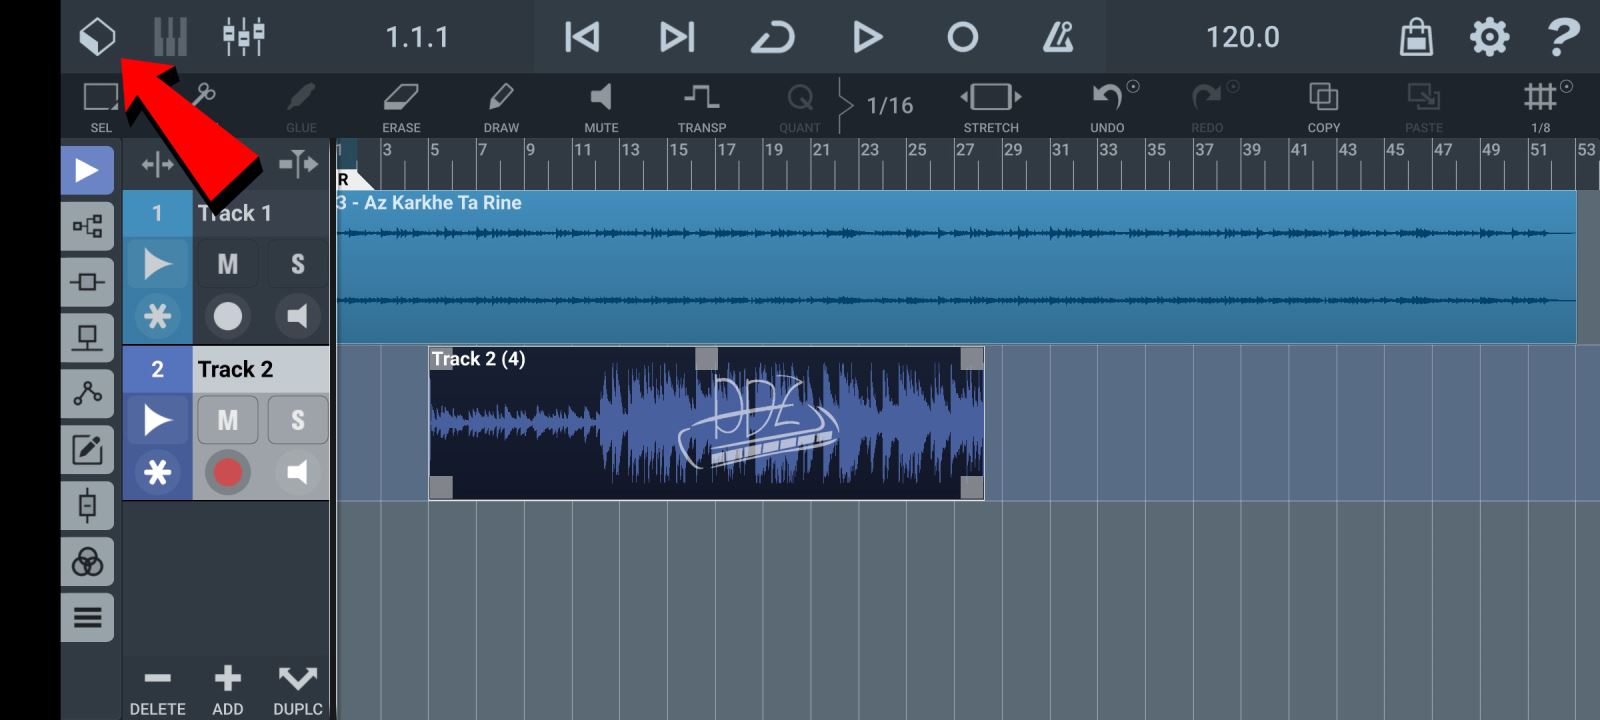The height and width of the screenshot is (720, 1600).
Task: Choose the MUTE tool
Action: (601, 106)
